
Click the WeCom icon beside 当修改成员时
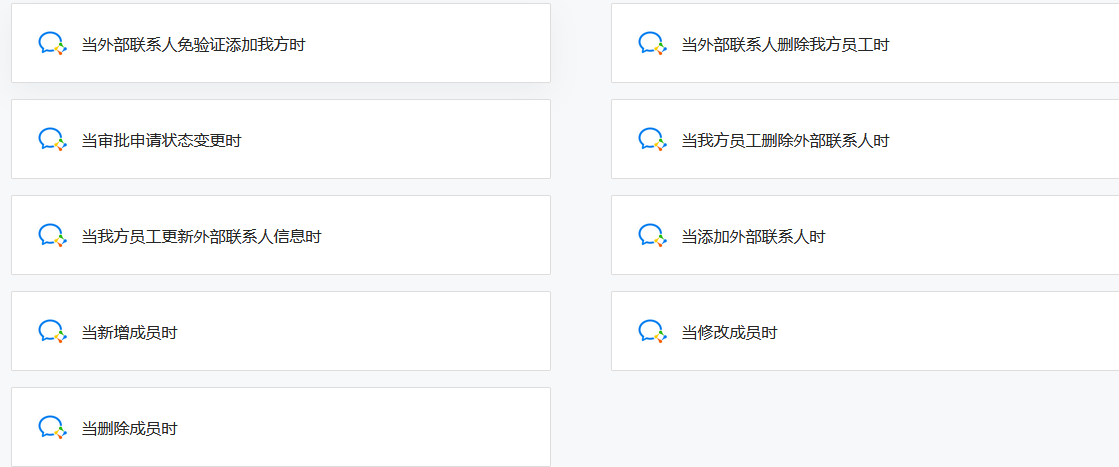pyautogui.click(x=652, y=332)
